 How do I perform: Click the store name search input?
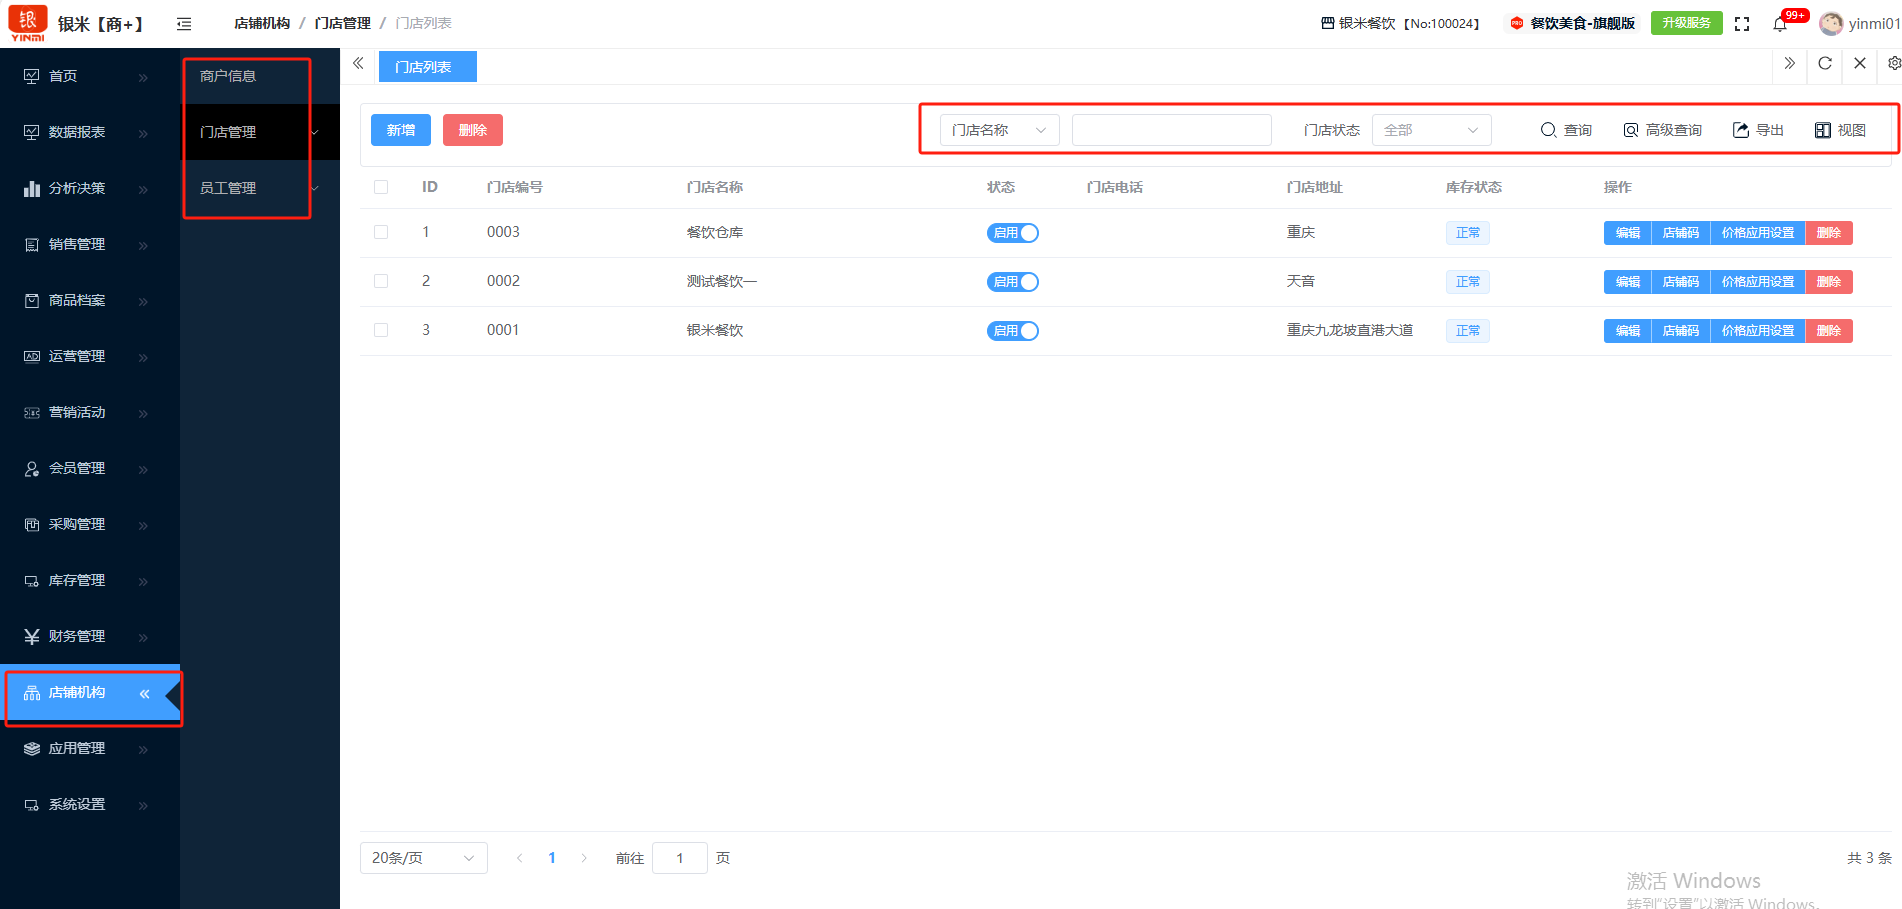[x=1171, y=130]
